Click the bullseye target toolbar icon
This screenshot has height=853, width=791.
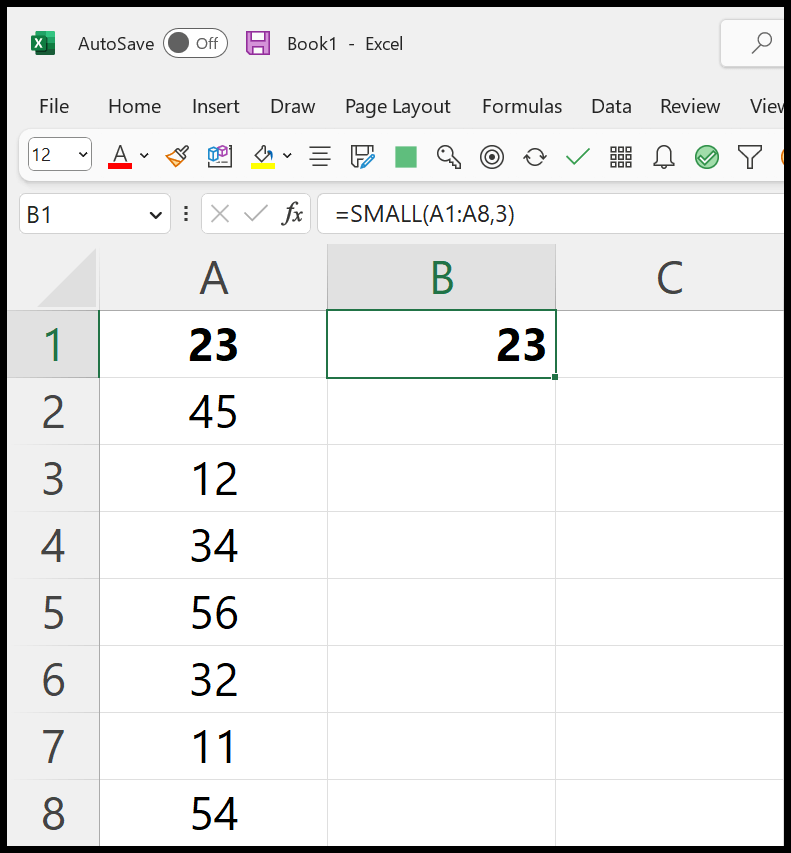tap(491, 157)
